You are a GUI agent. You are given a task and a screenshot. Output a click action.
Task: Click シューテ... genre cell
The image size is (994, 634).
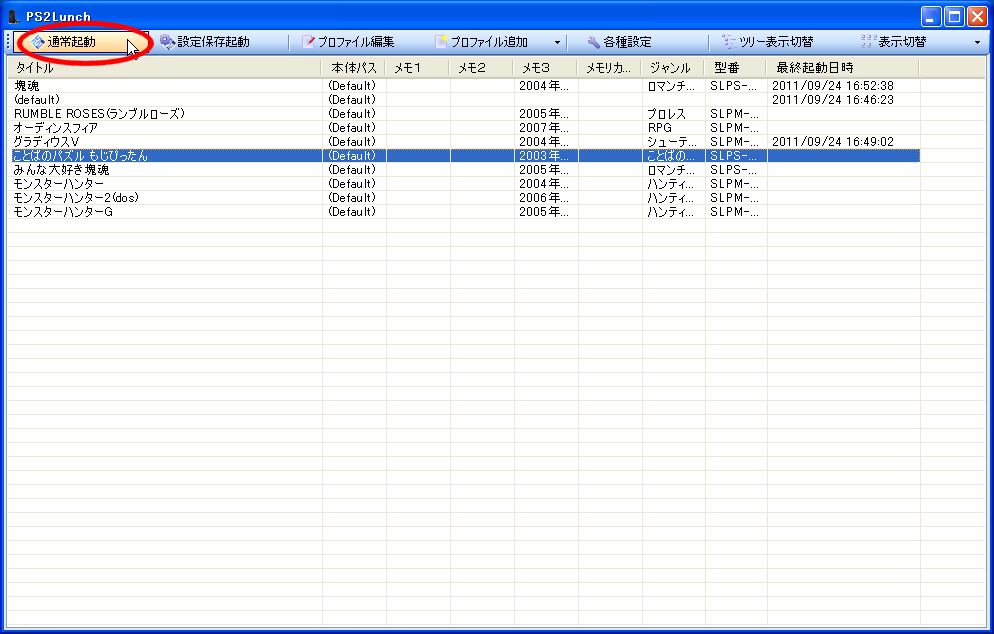(671, 142)
